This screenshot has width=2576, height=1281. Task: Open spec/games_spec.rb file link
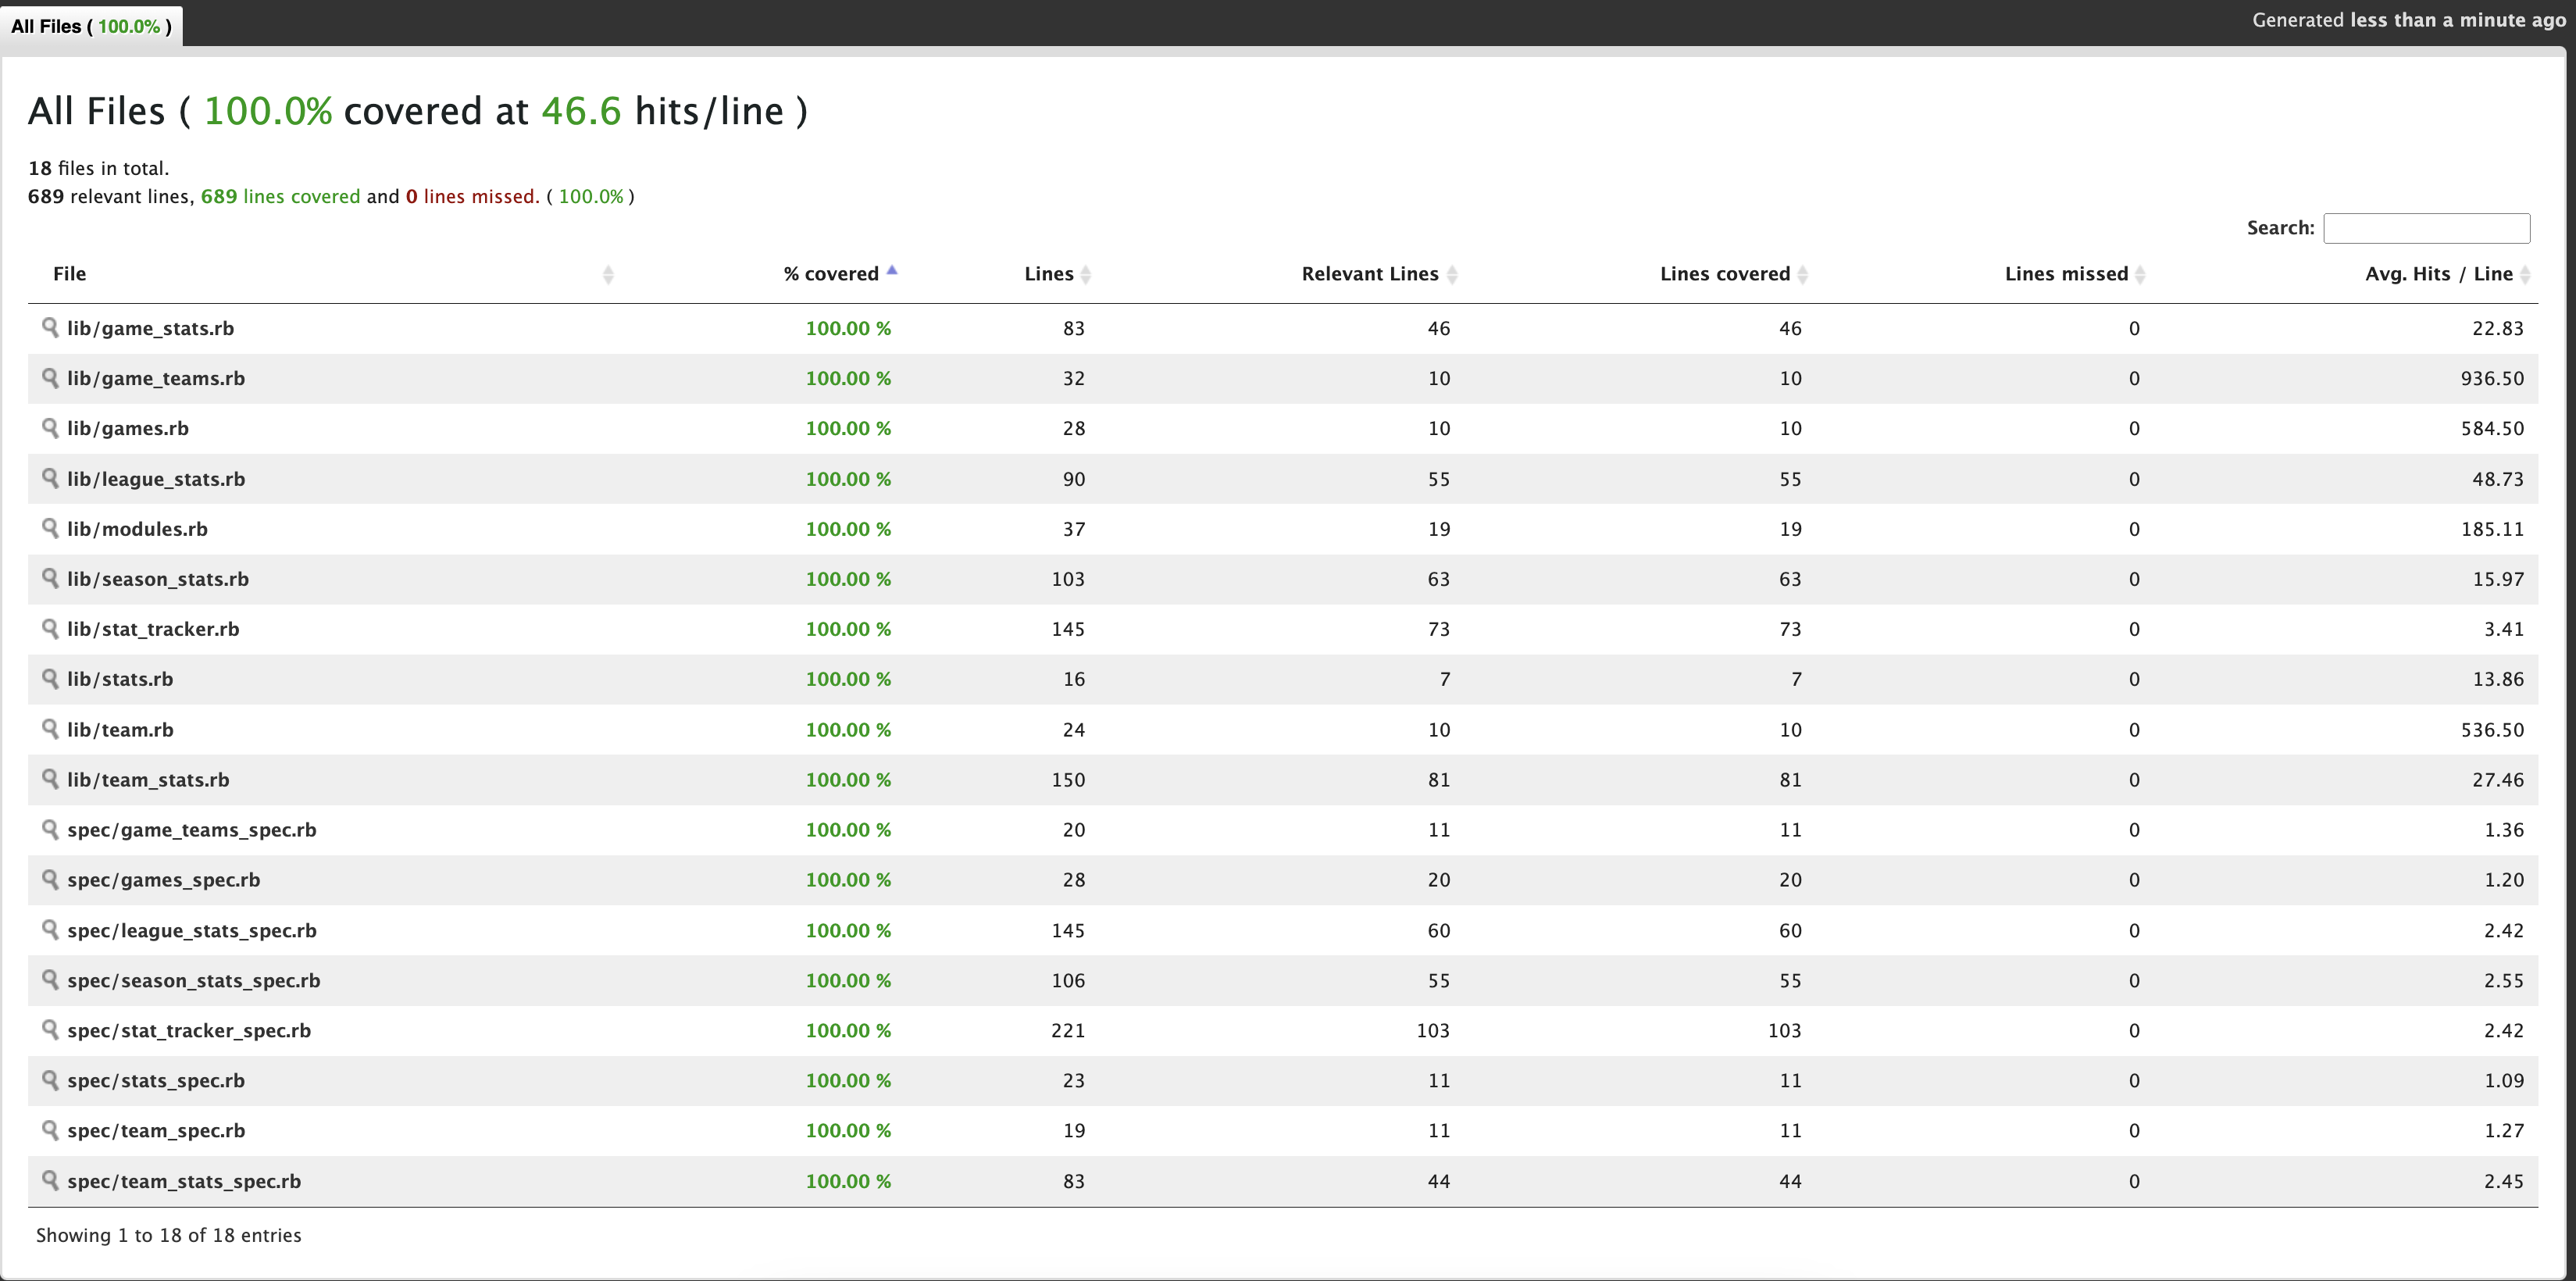tap(164, 880)
